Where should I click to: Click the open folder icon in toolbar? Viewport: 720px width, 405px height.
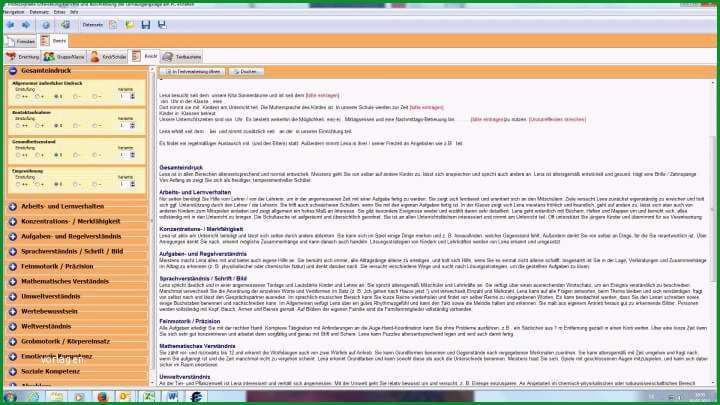(130, 25)
